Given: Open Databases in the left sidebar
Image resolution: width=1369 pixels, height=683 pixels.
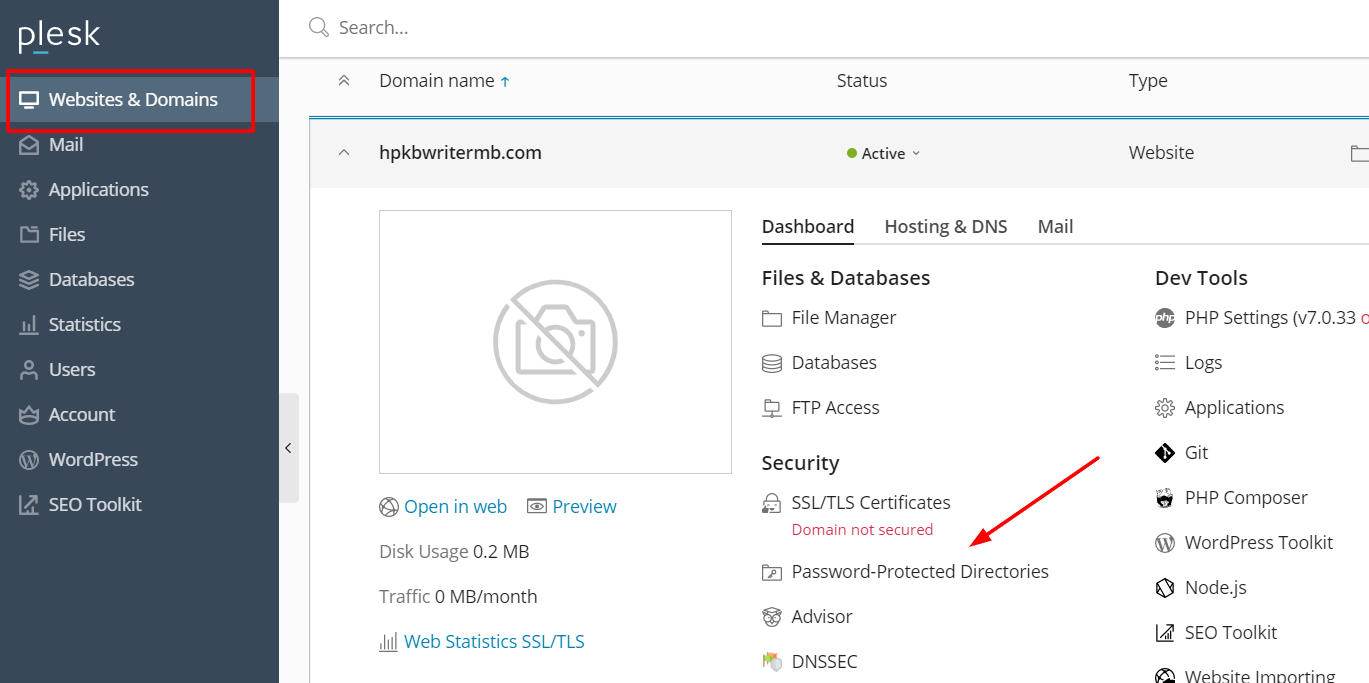Looking at the screenshot, I should [x=91, y=280].
